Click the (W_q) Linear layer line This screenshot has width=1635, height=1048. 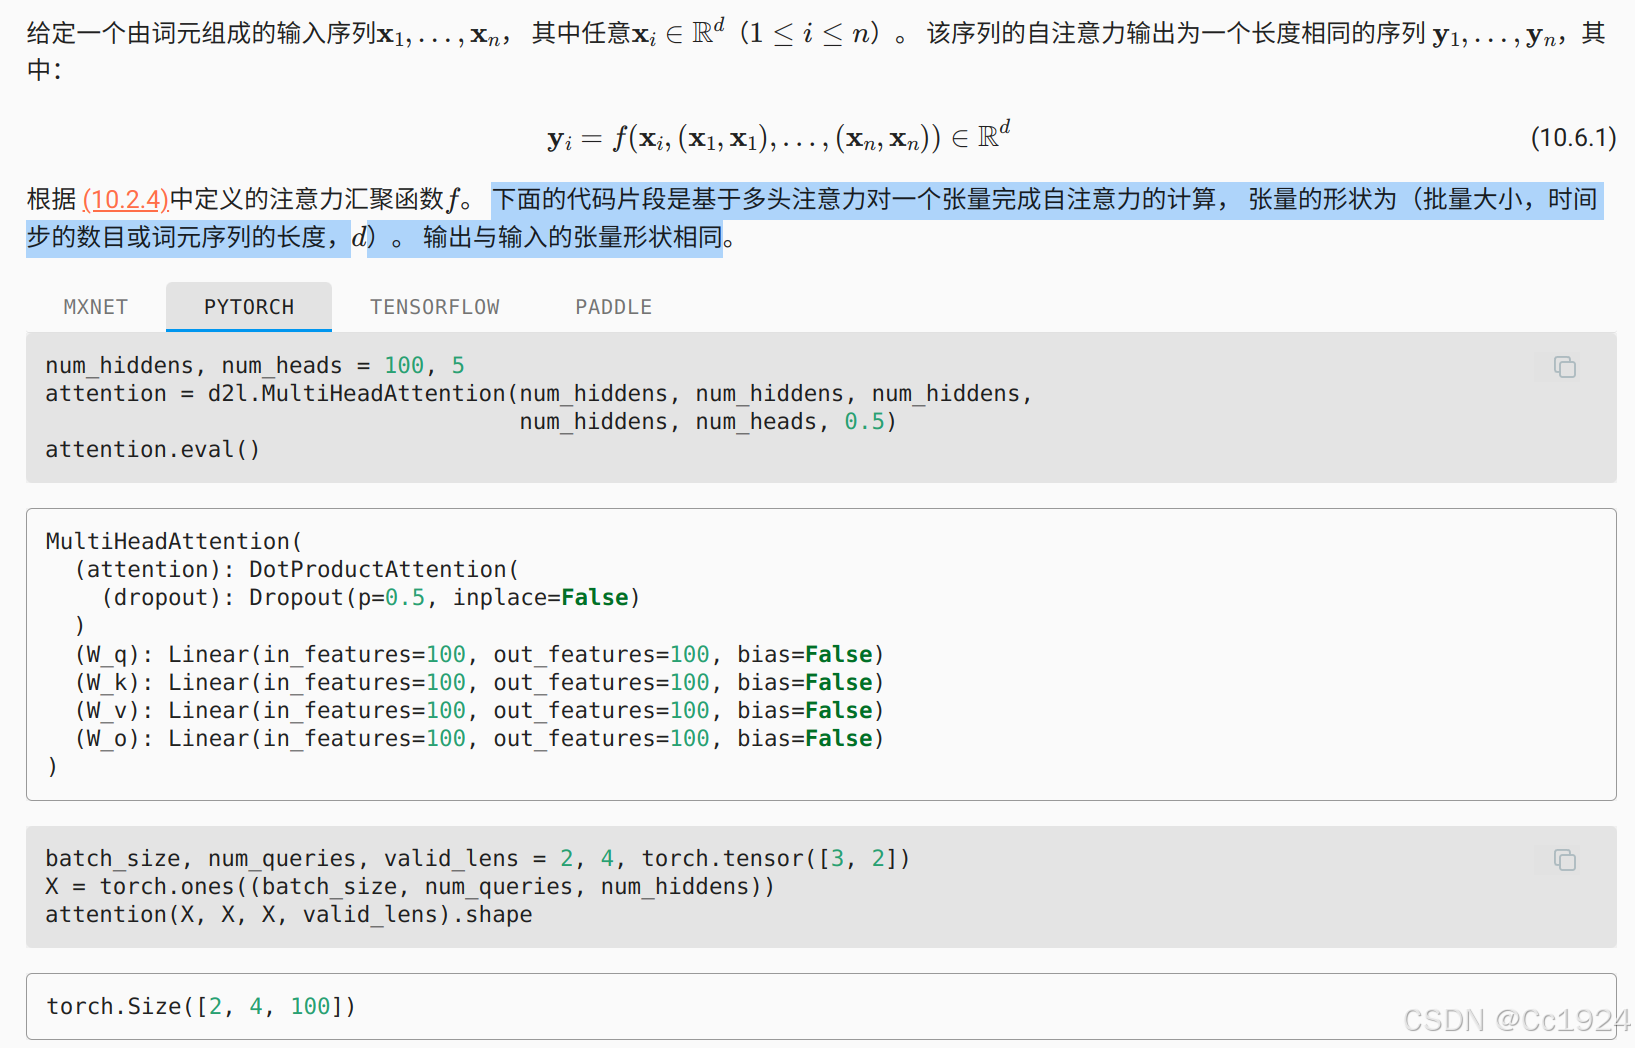tap(480, 654)
